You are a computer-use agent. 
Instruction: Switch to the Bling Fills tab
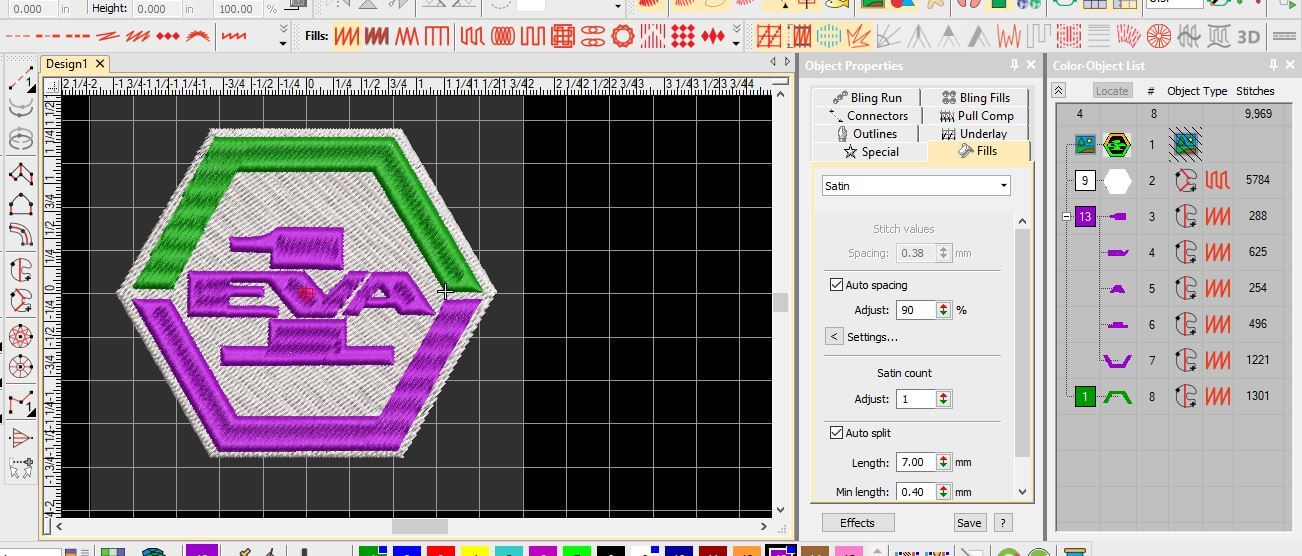coord(976,97)
